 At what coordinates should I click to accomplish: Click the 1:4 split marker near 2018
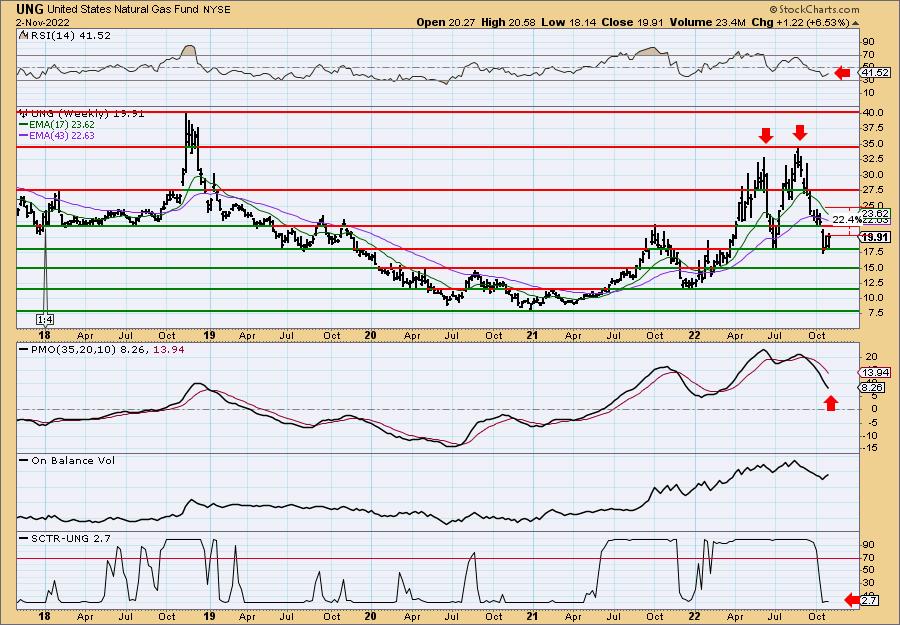(x=45, y=319)
